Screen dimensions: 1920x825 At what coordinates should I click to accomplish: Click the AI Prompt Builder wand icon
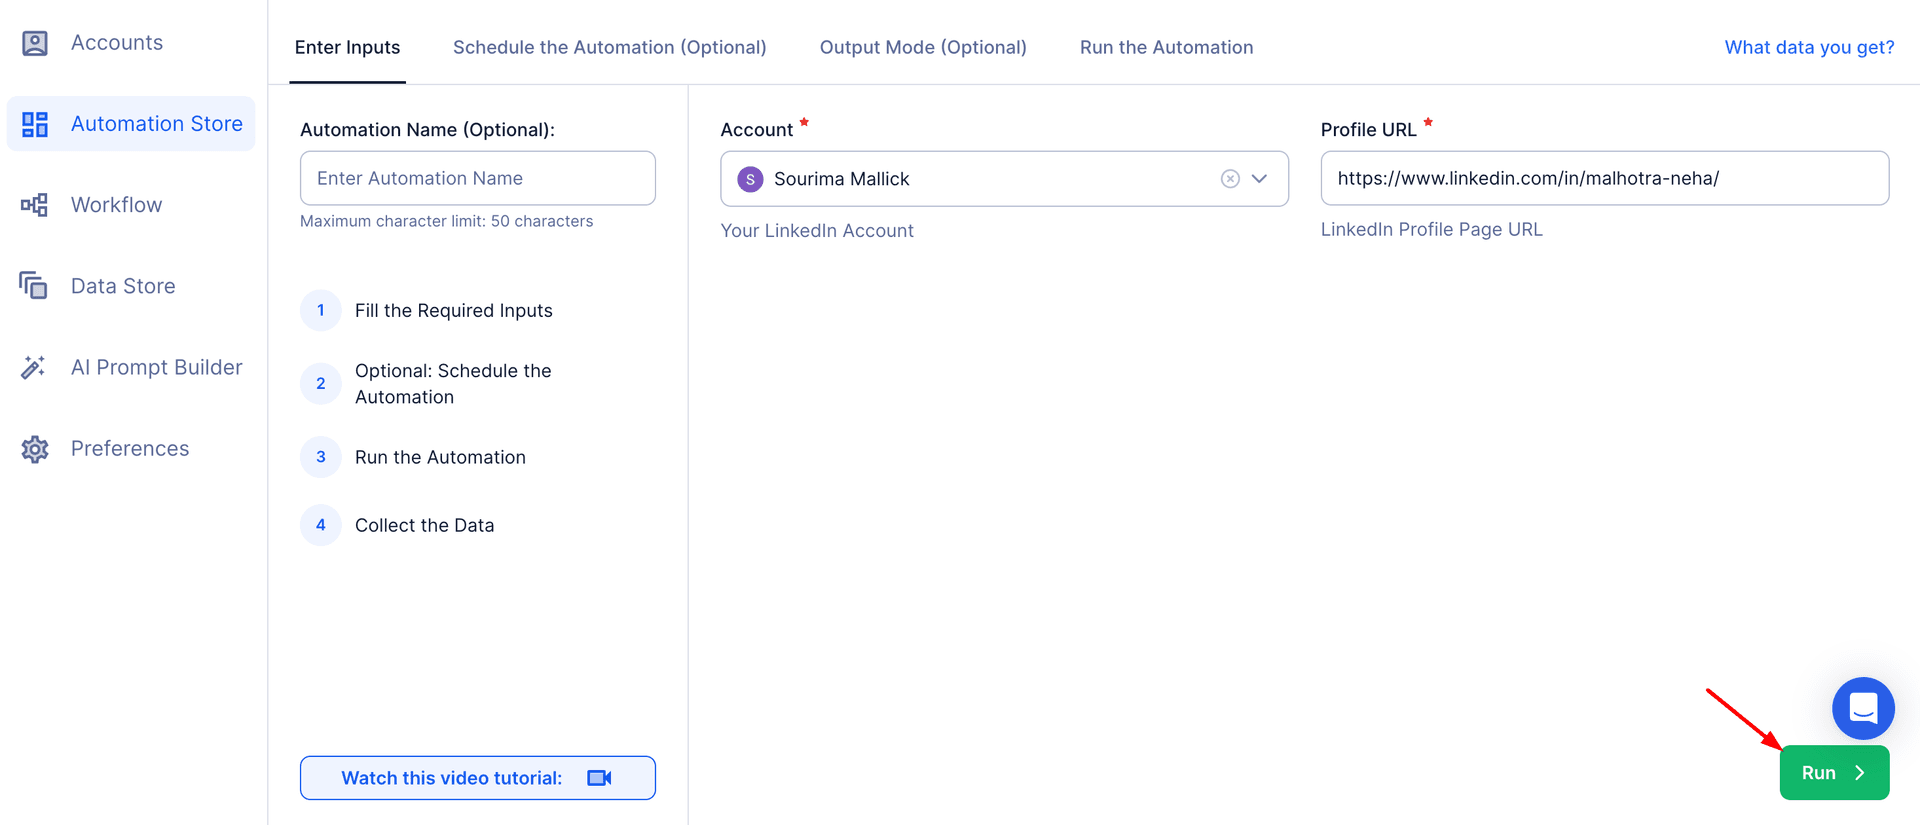coord(33,367)
